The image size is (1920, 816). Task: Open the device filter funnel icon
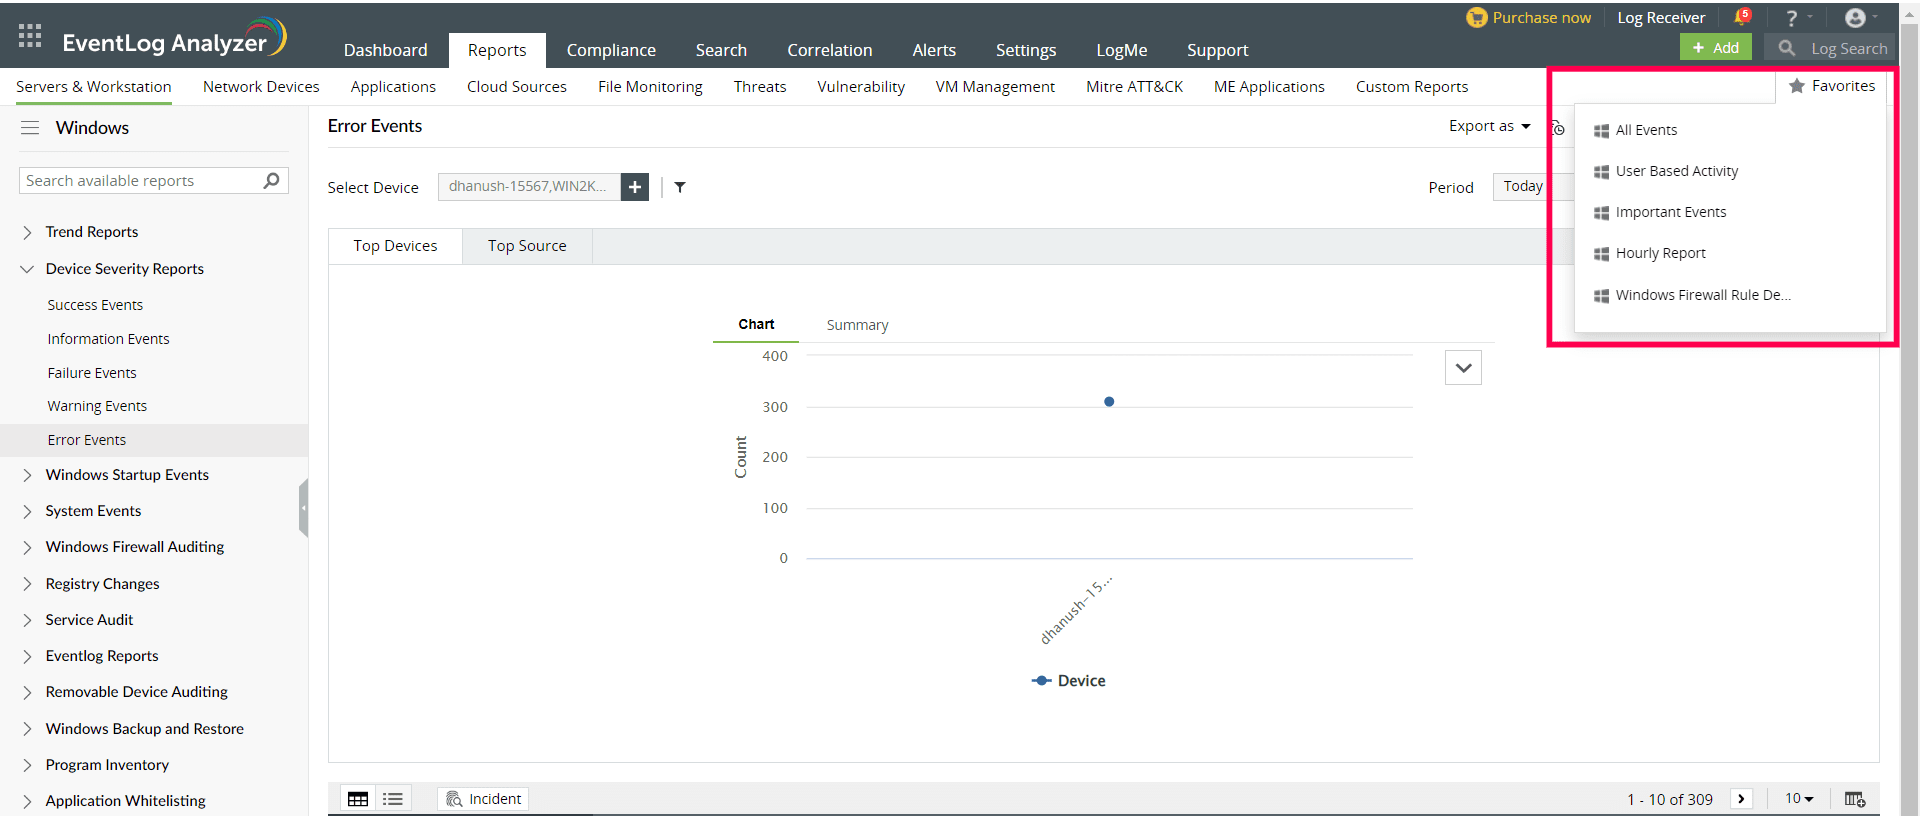(680, 187)
